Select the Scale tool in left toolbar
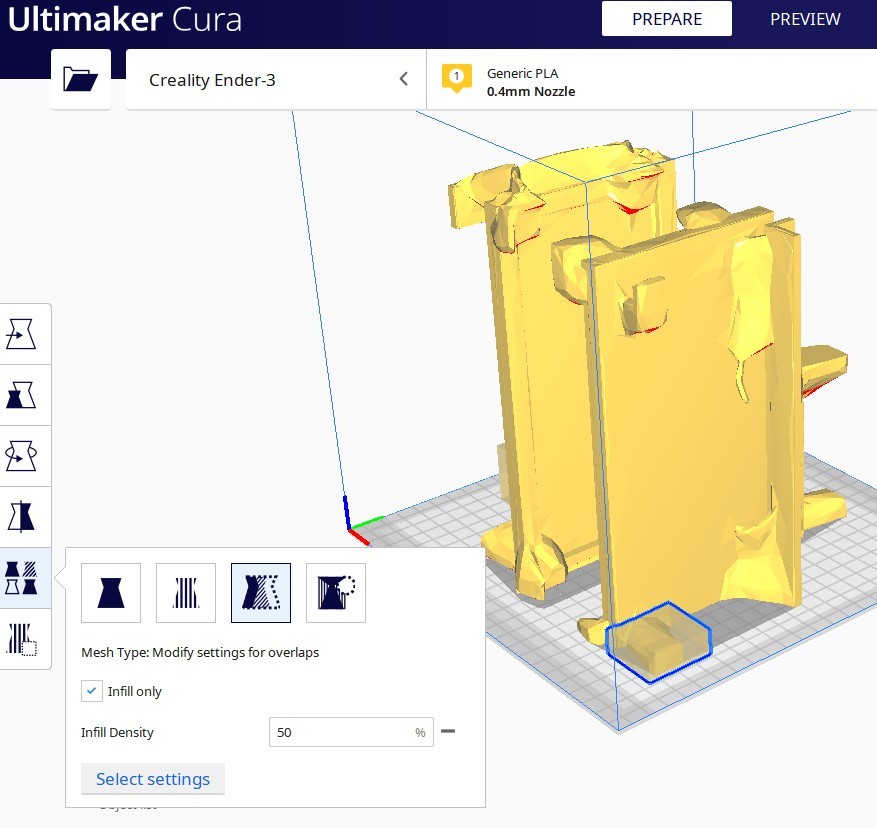This screenshot has height=828, width=877. [21, 395]
